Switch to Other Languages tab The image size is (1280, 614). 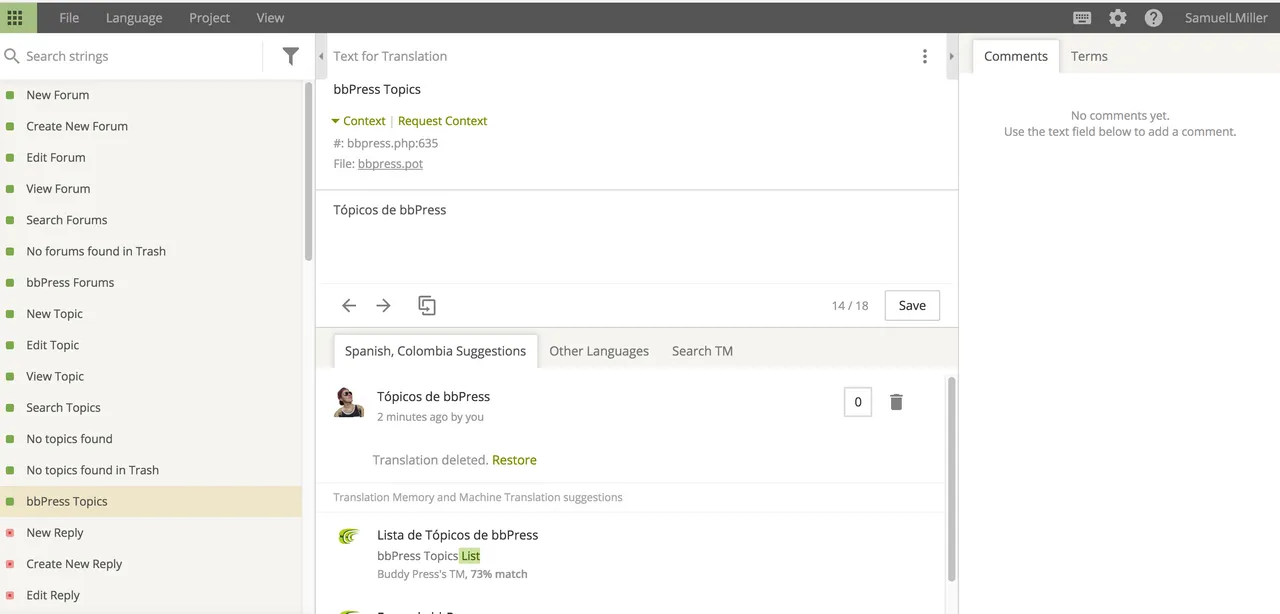tap(599, 351)
